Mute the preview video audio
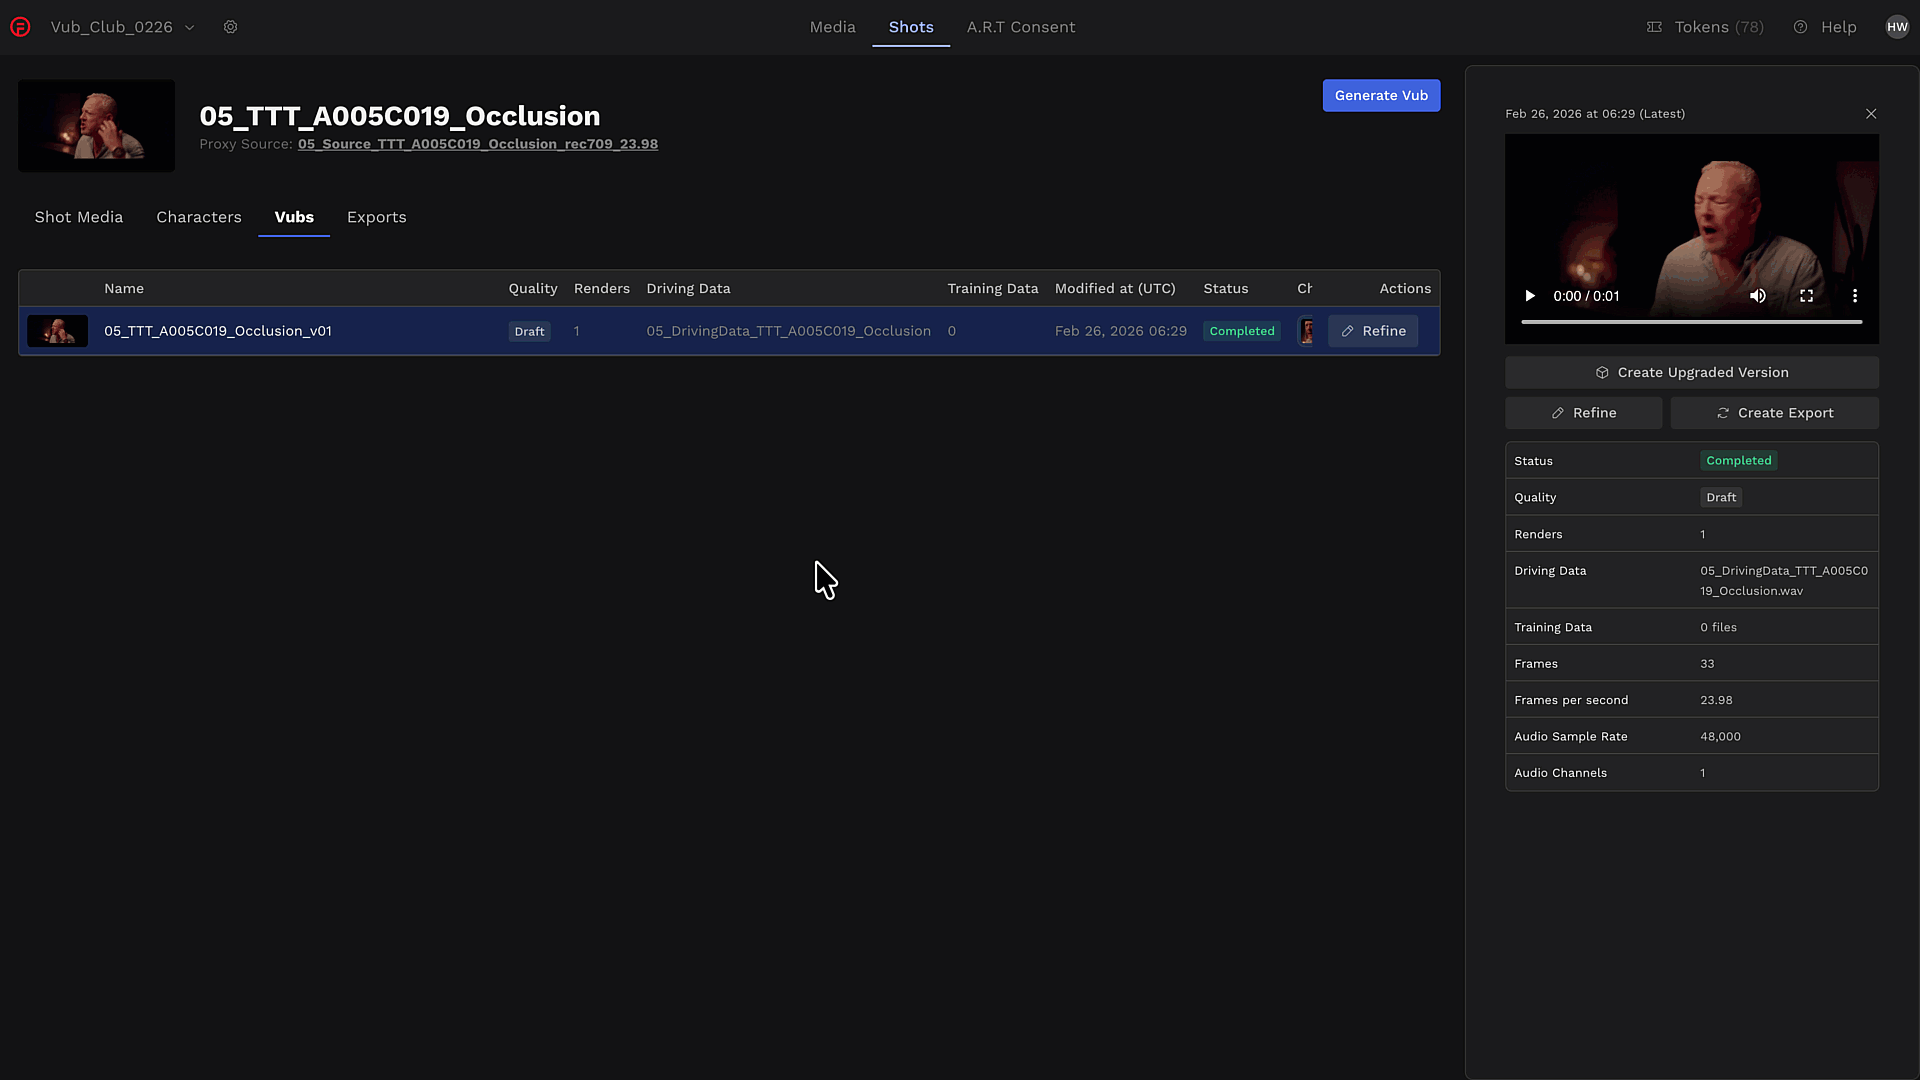Viewport: 1920px width, 1080px height. [x=1757, y=296]
